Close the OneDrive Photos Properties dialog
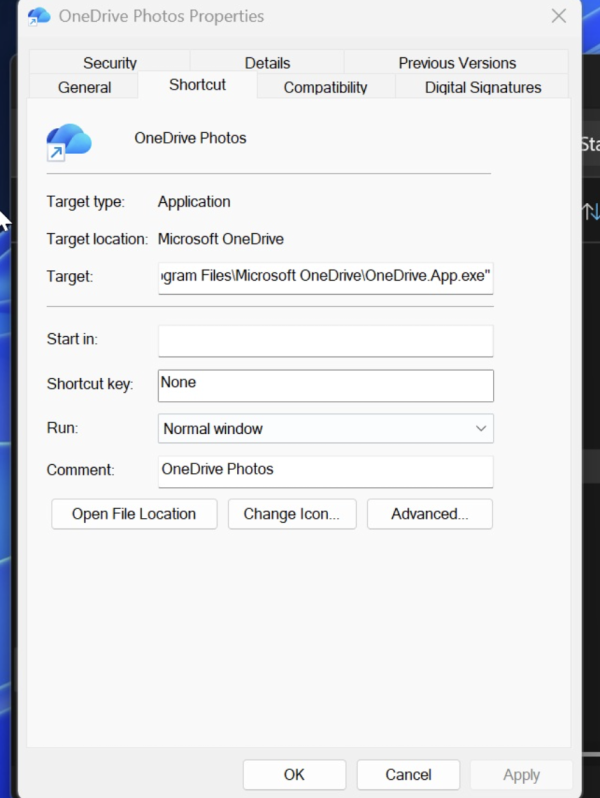600x798 pixels. pos(559,16)
